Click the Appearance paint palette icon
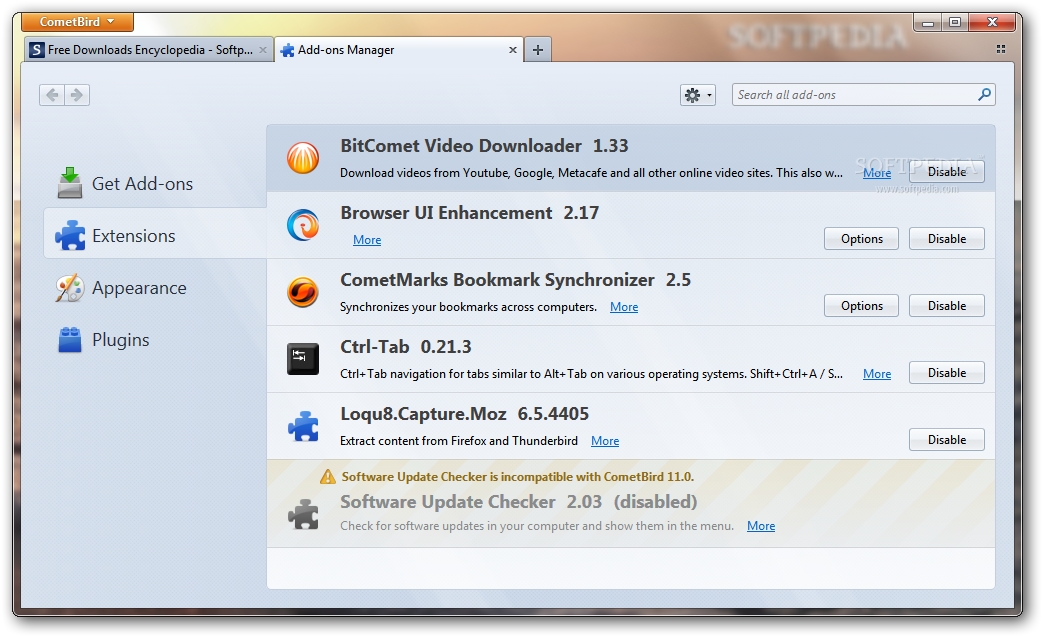This screenshot has width=1043, height=637. pyautogui.click(x=70, y=288)
